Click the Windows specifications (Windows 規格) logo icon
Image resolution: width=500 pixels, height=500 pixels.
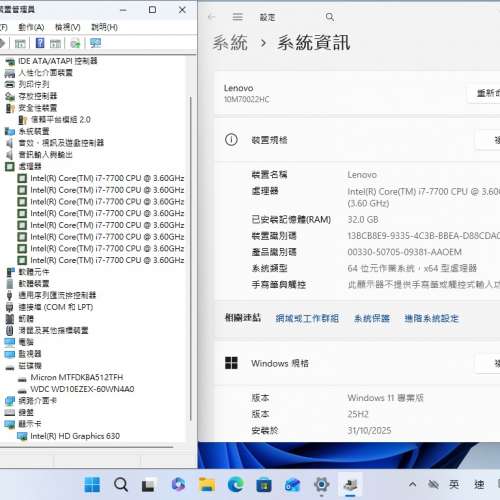pos(231,363)
